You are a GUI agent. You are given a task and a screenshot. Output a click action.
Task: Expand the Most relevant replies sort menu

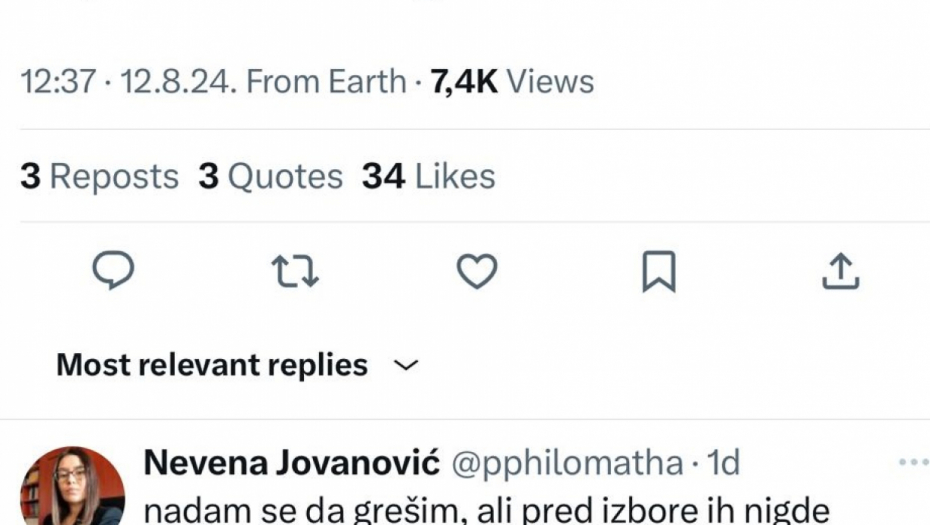point(212,365)
